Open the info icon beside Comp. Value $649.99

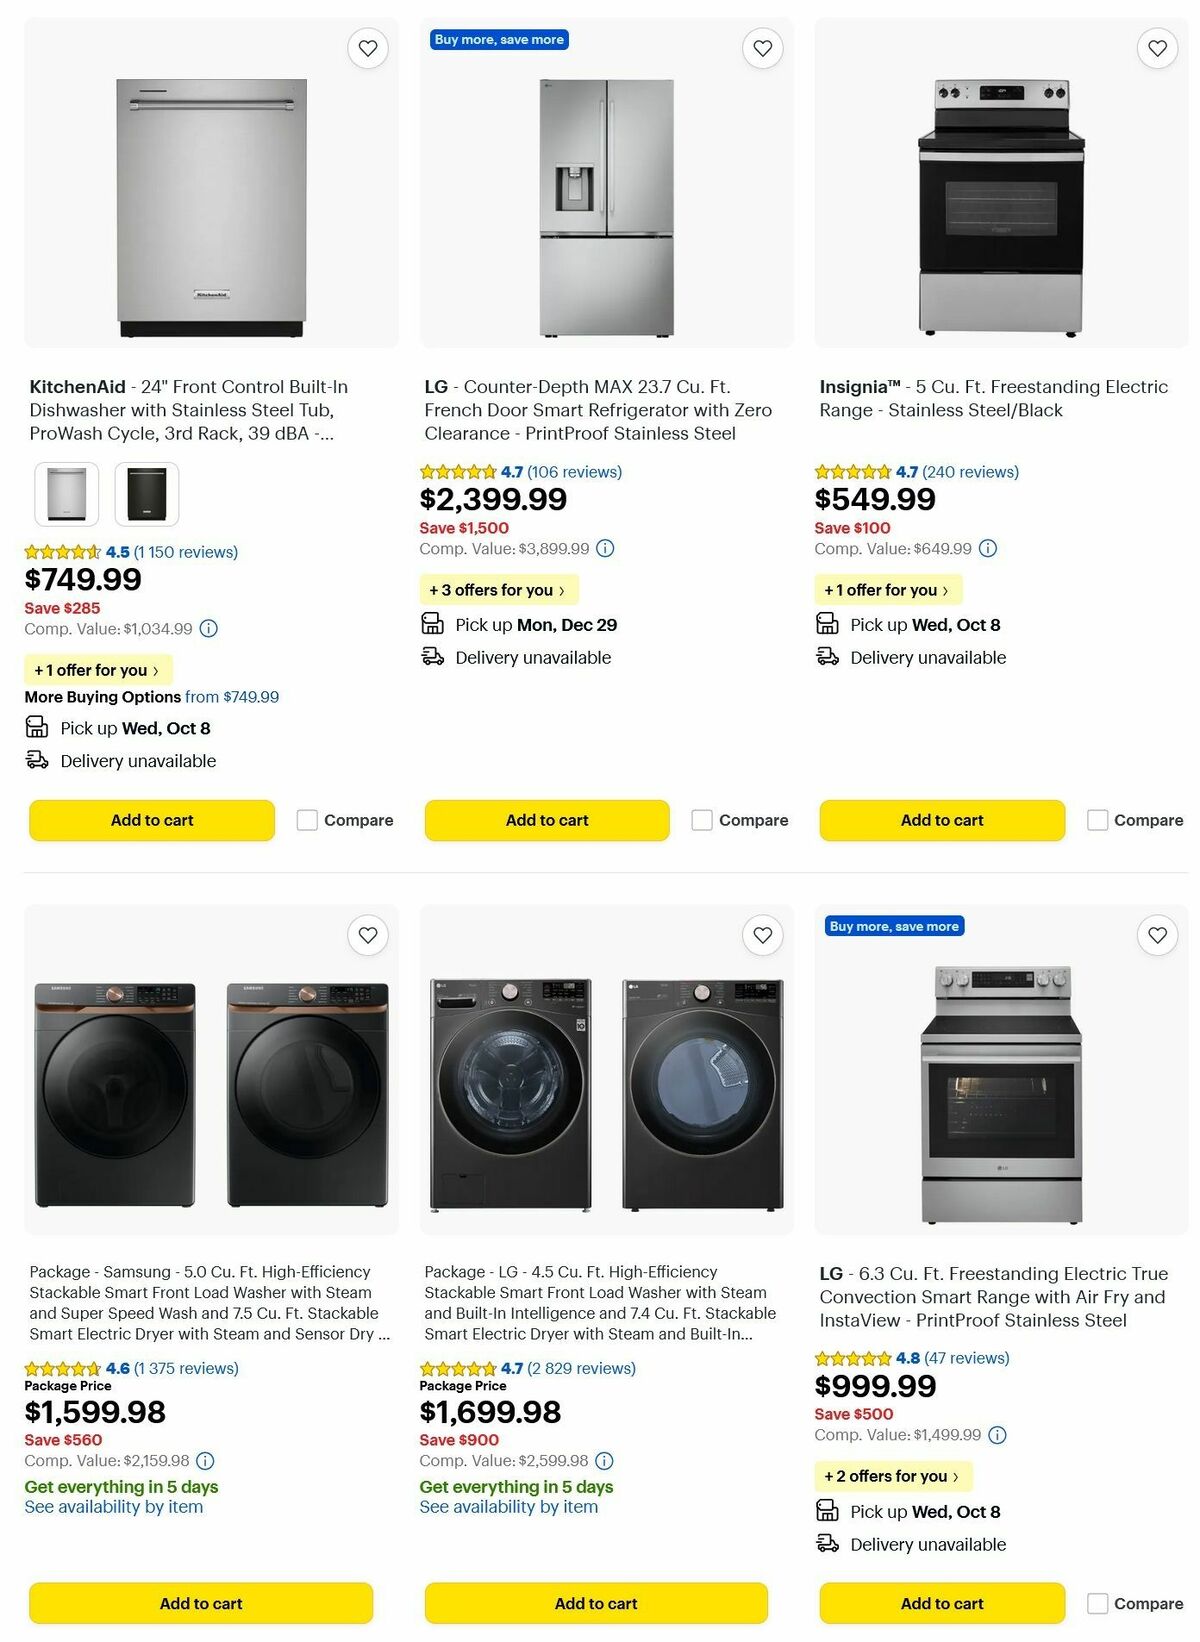click(988, 548)
